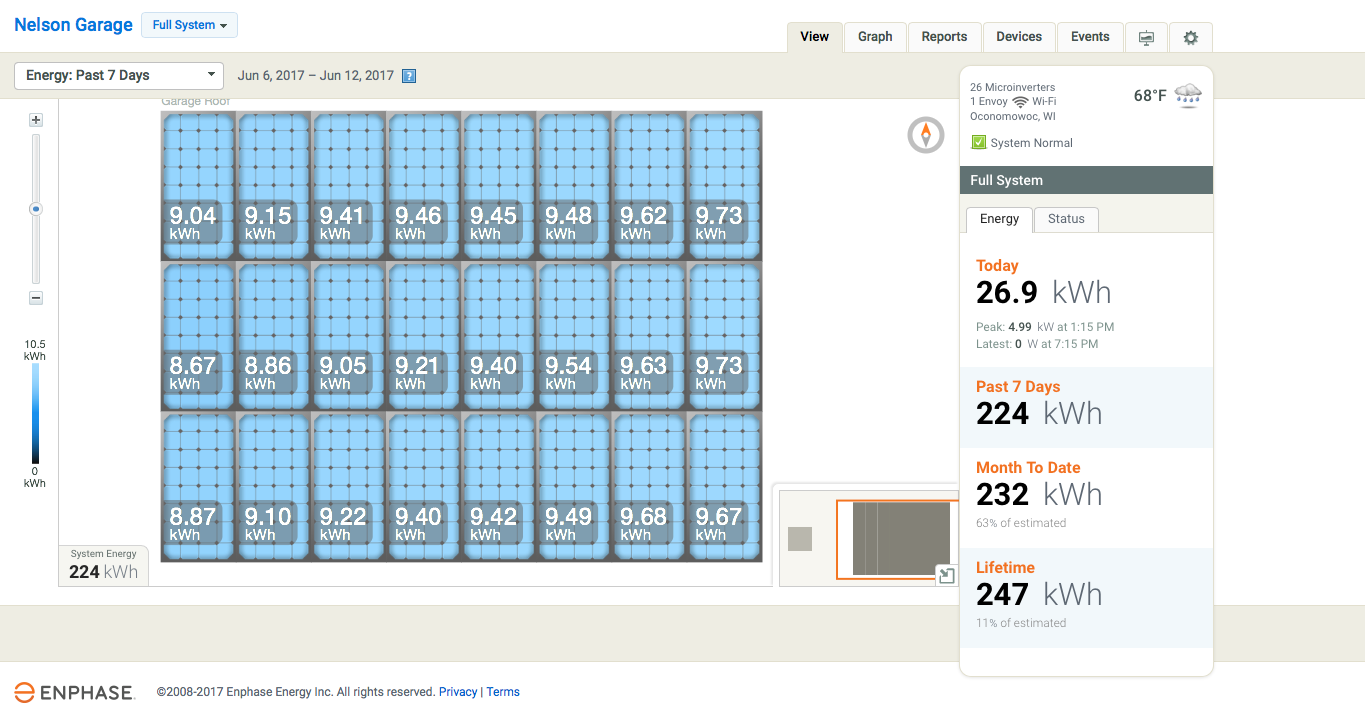The width and height of the screenshot is (1365, 720).
Task: Switch to the Graph tab
Action: coord(875,37)
